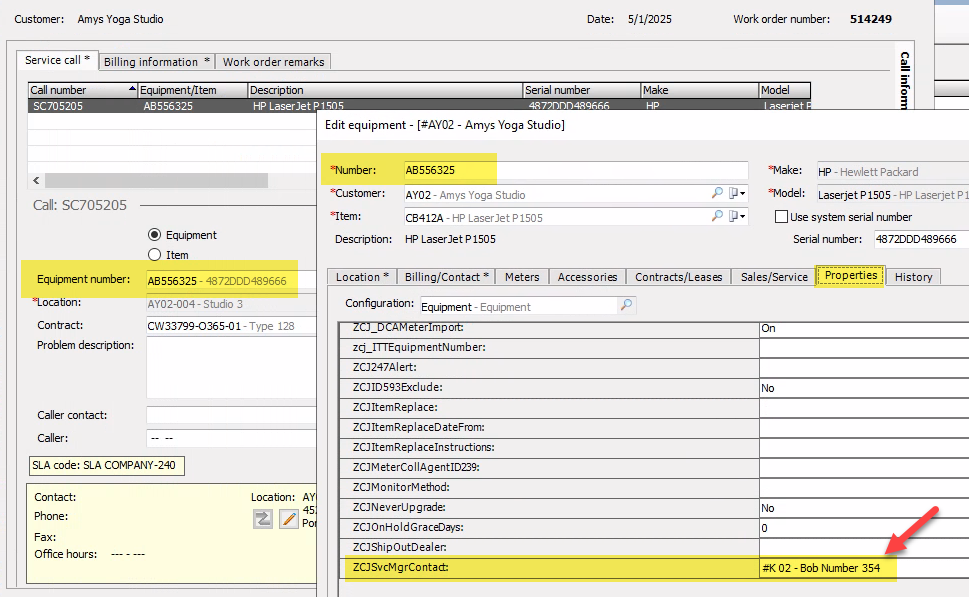Click the Make field HP - Hewlett Packard
Image resolution: width=969 pixels, height=597 pixels.
pos(893,171)
